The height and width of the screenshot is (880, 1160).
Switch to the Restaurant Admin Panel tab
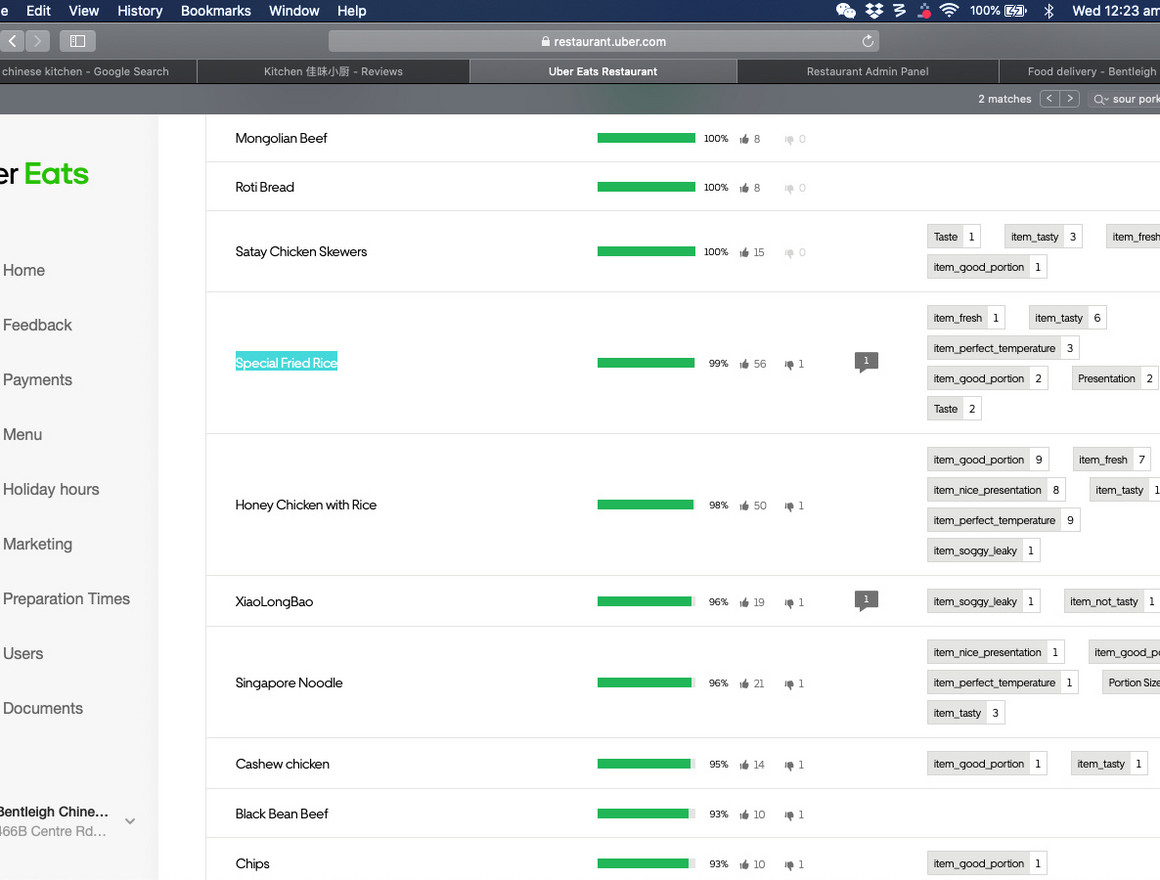[x=867, y=71]
